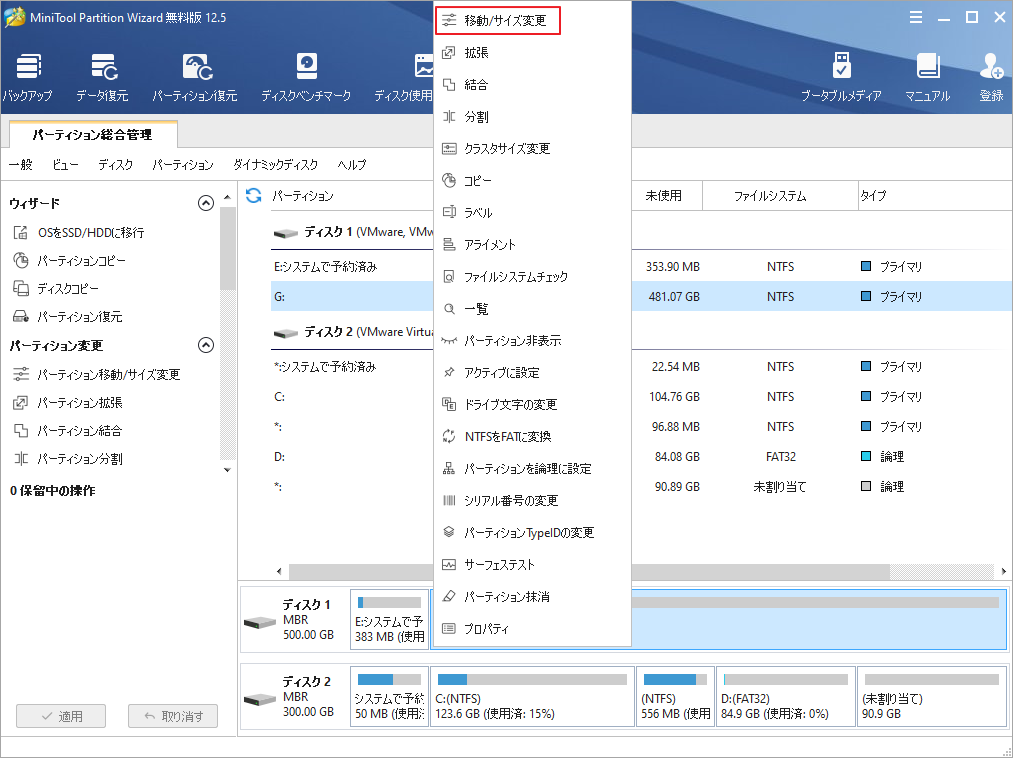Open the hamburger menu at top right
Screen dimensions: 1013x758
tap(918, 16)
